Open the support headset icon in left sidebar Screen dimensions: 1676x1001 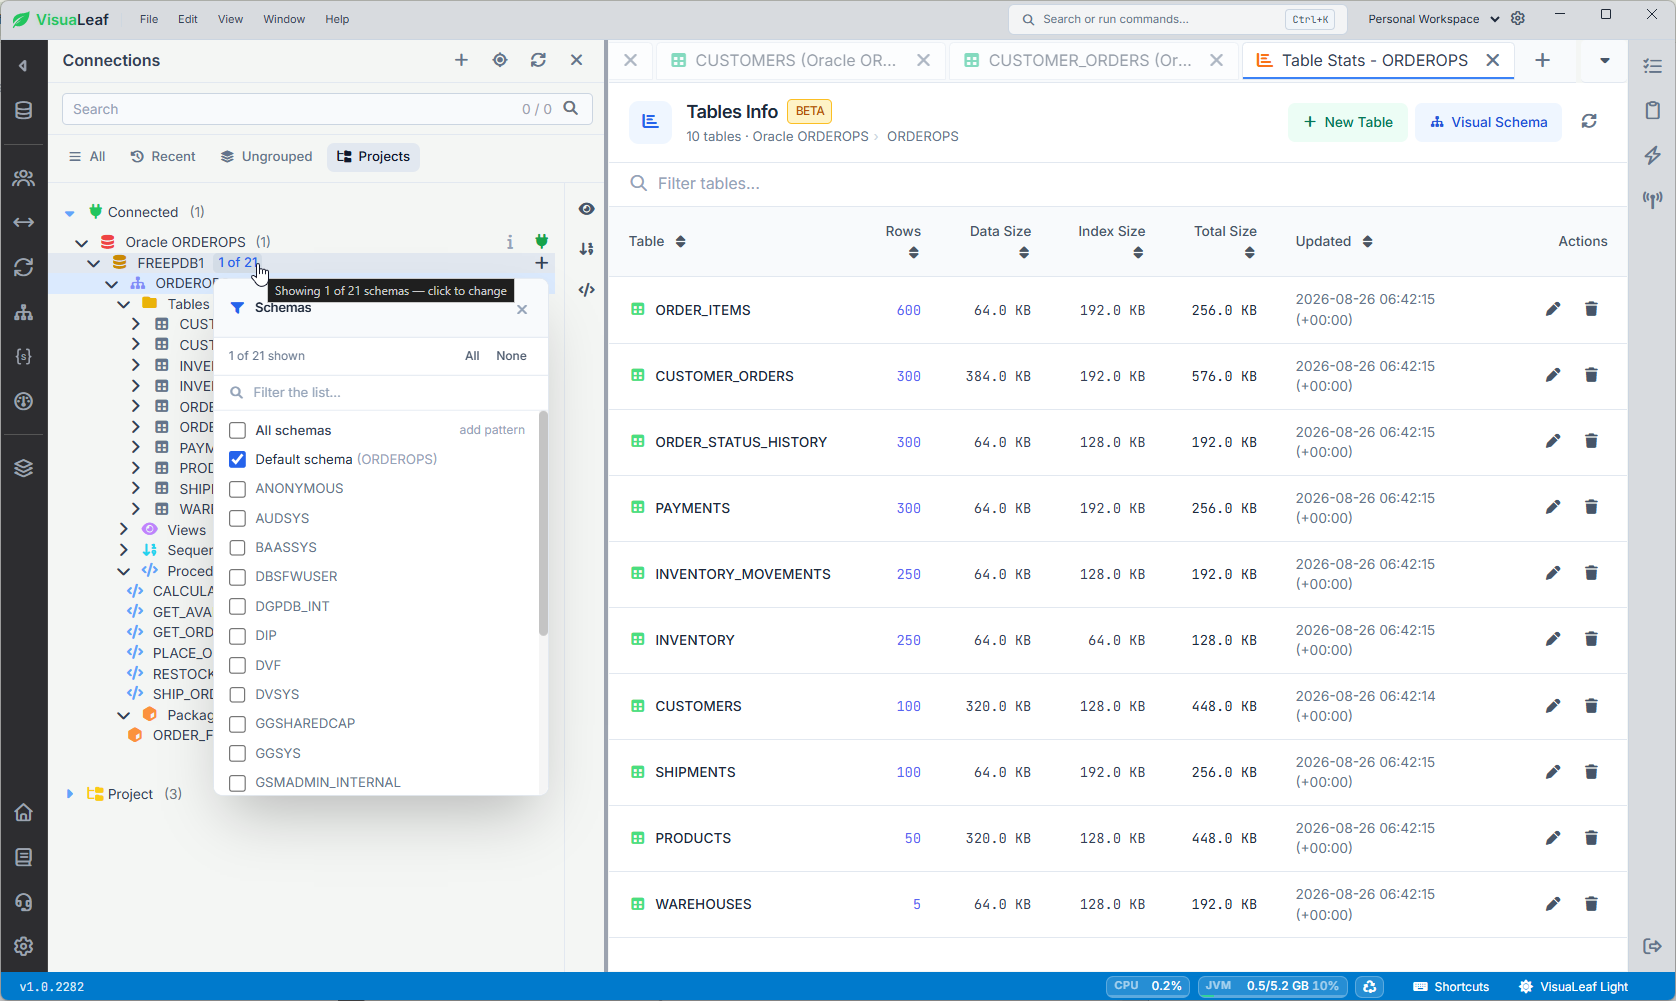[24, 902]
